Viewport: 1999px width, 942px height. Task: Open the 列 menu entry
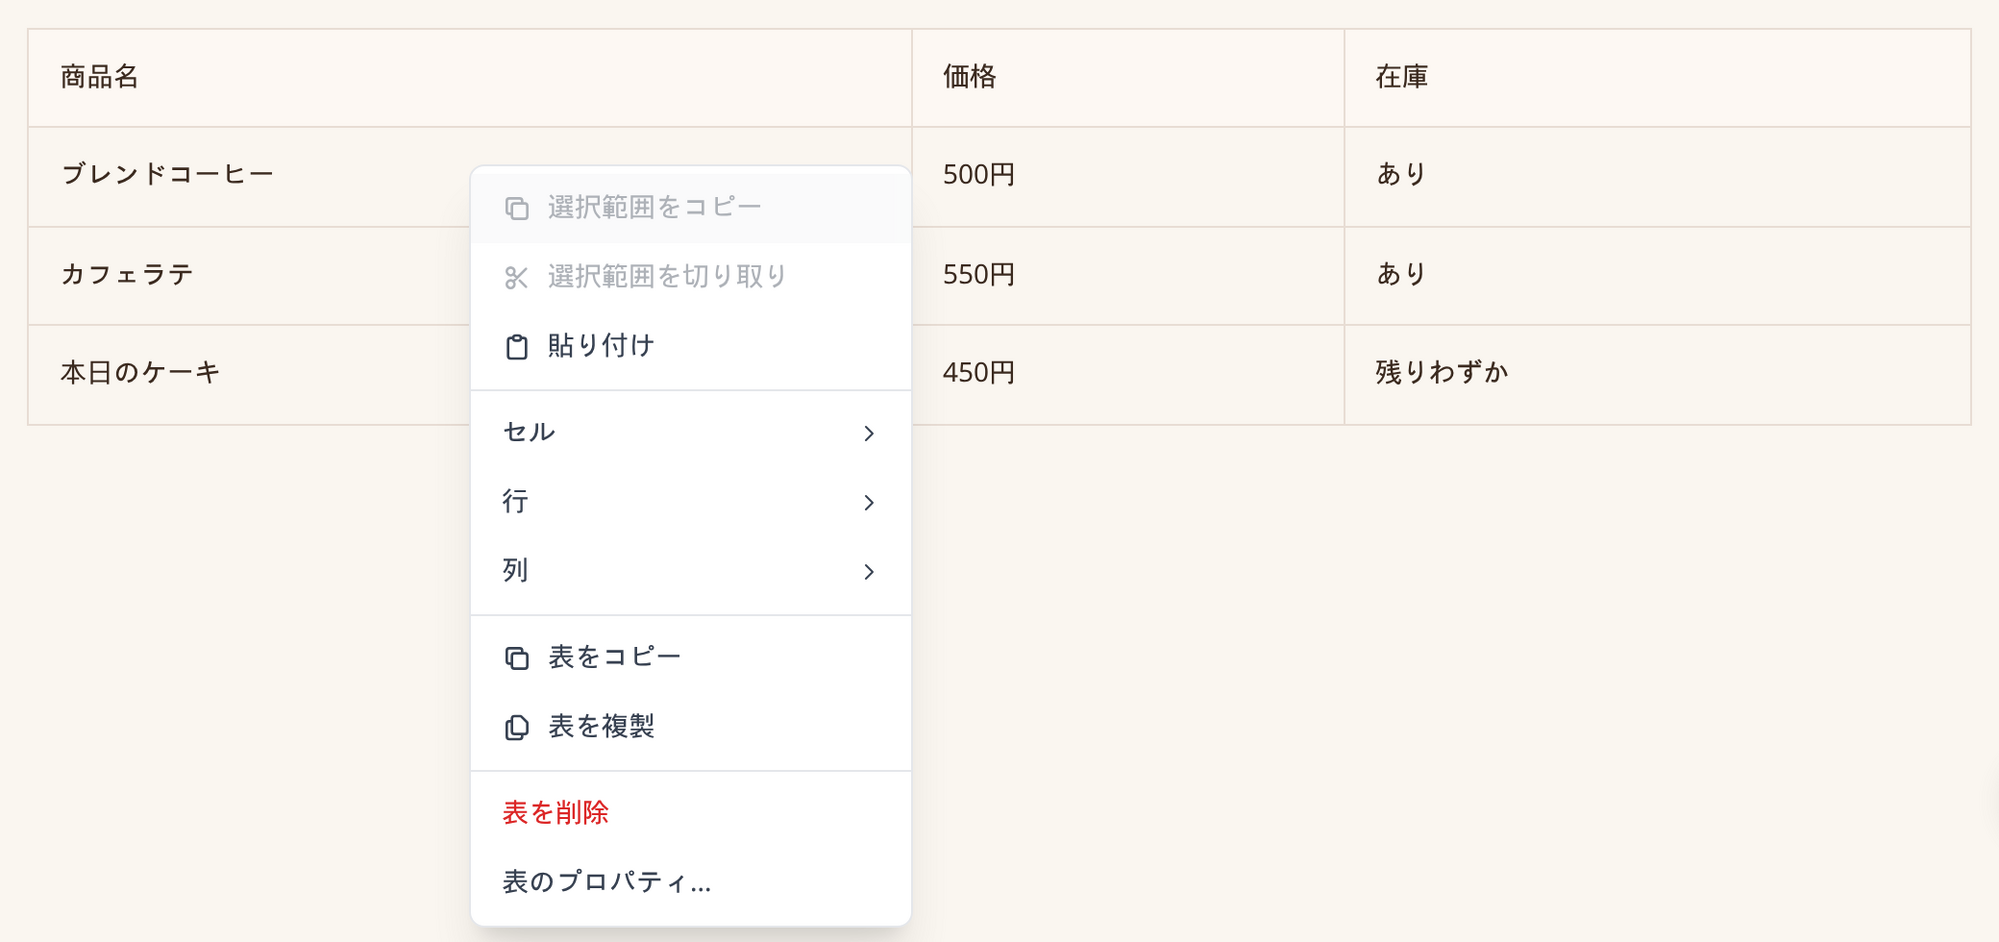tap(691, 571)
